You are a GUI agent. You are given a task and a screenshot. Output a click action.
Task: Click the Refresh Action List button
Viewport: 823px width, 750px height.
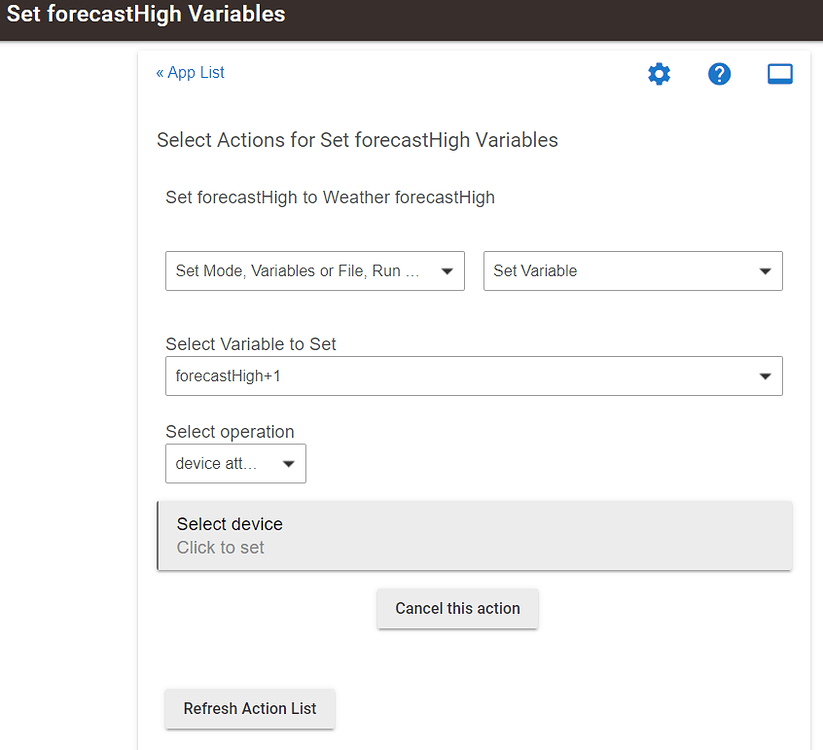tap(250, 708)
